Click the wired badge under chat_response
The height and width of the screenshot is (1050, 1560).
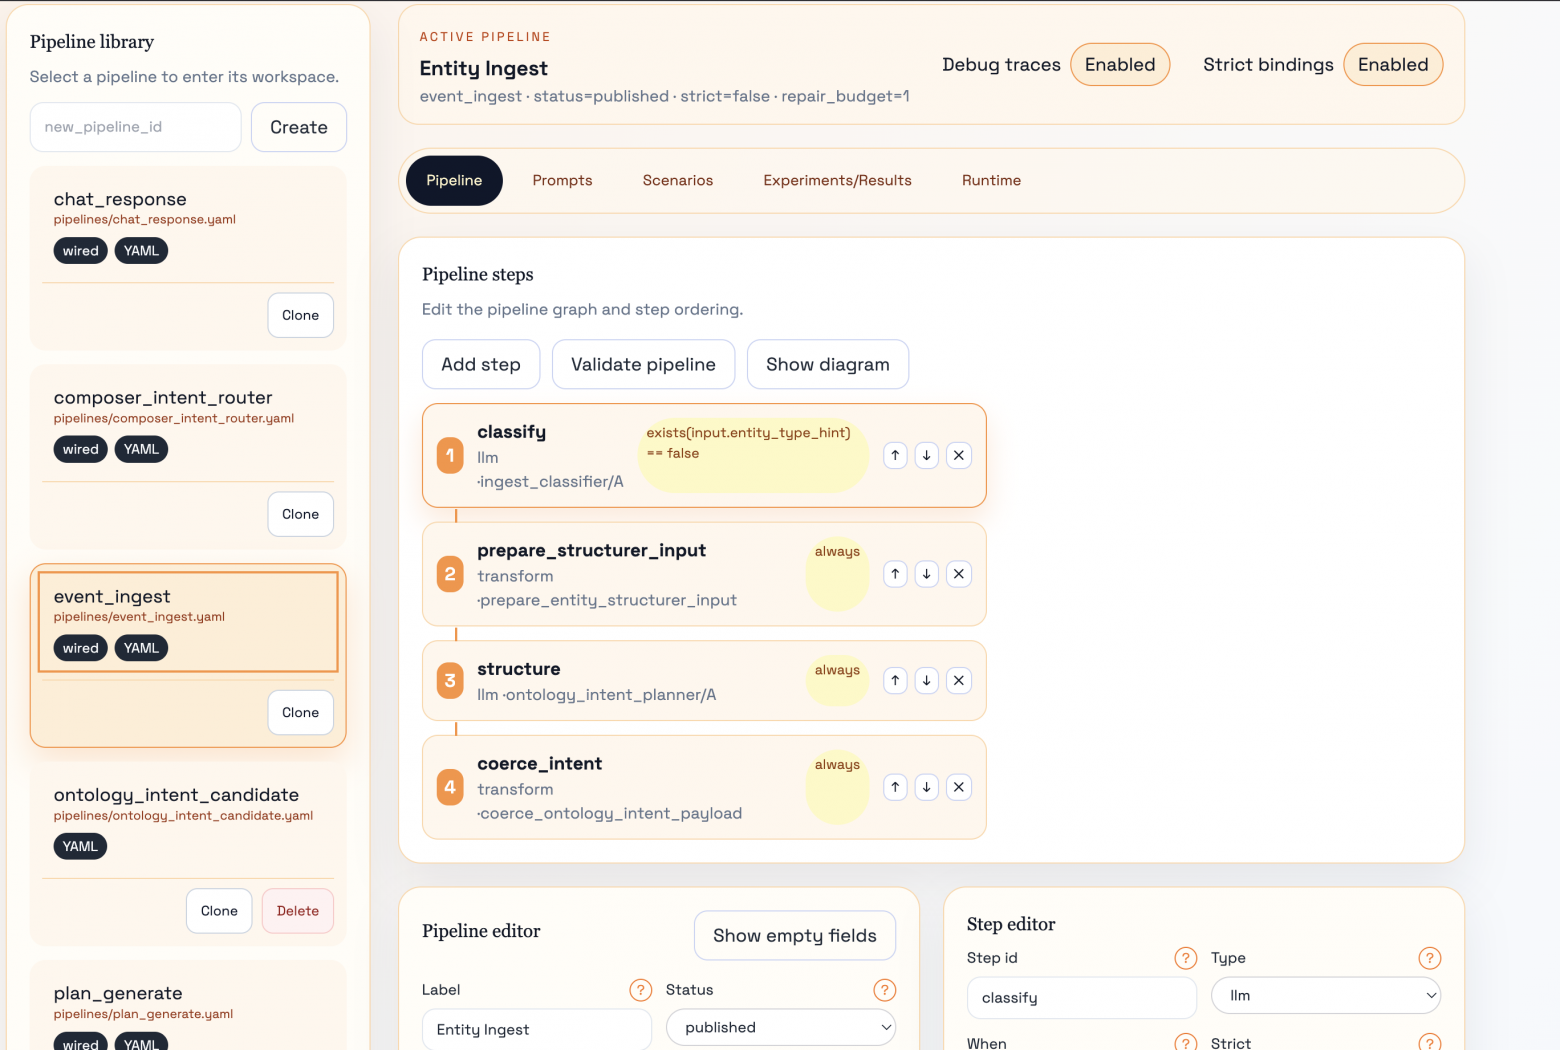[80, 251]
